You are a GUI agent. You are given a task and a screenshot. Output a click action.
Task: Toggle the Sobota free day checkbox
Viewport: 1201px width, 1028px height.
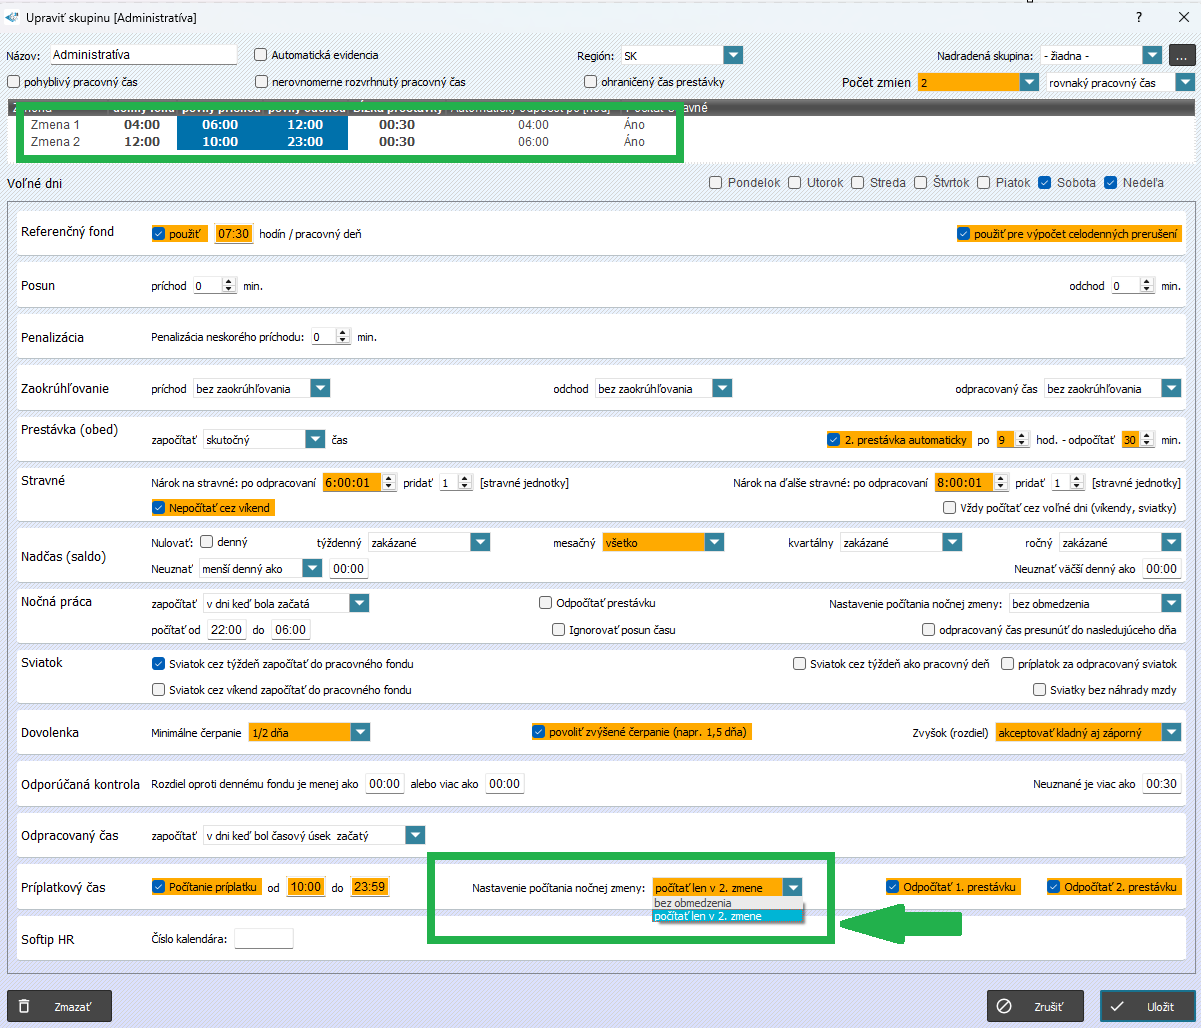click(x=1045, y=183)
